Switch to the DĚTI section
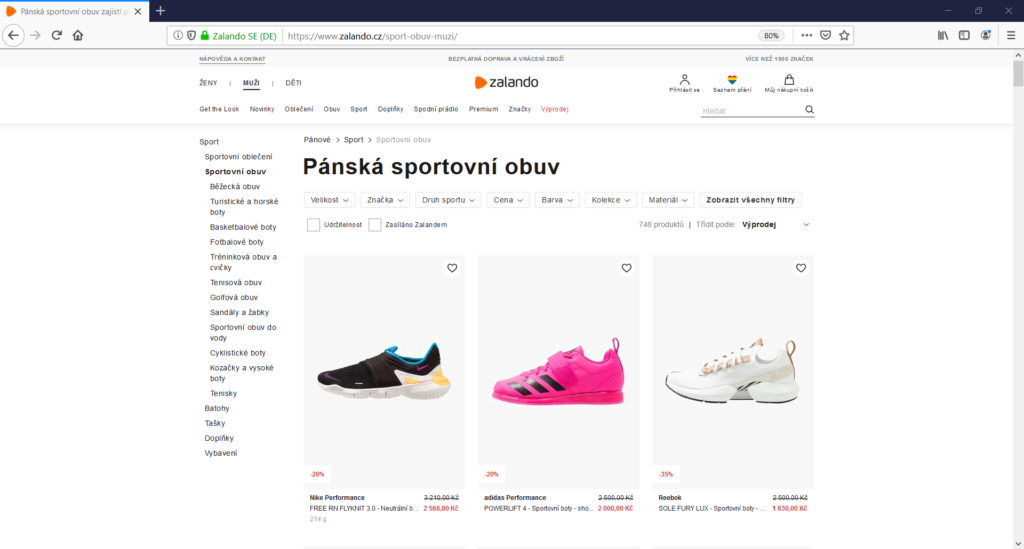Viewport: 1024px width, 549px height. 293,83
